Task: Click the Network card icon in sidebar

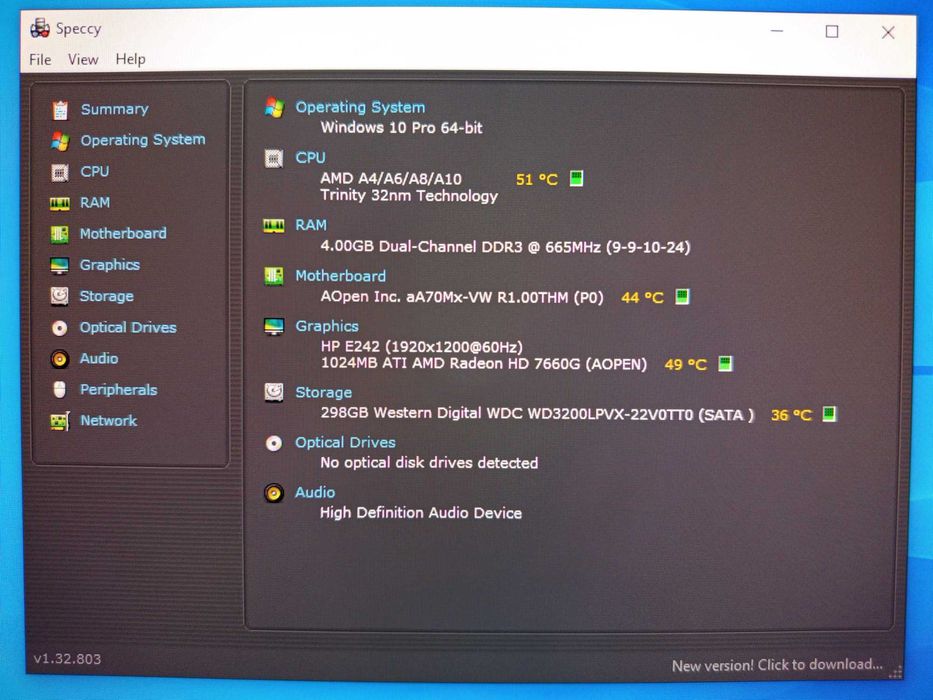Action: tap(60, 421)
